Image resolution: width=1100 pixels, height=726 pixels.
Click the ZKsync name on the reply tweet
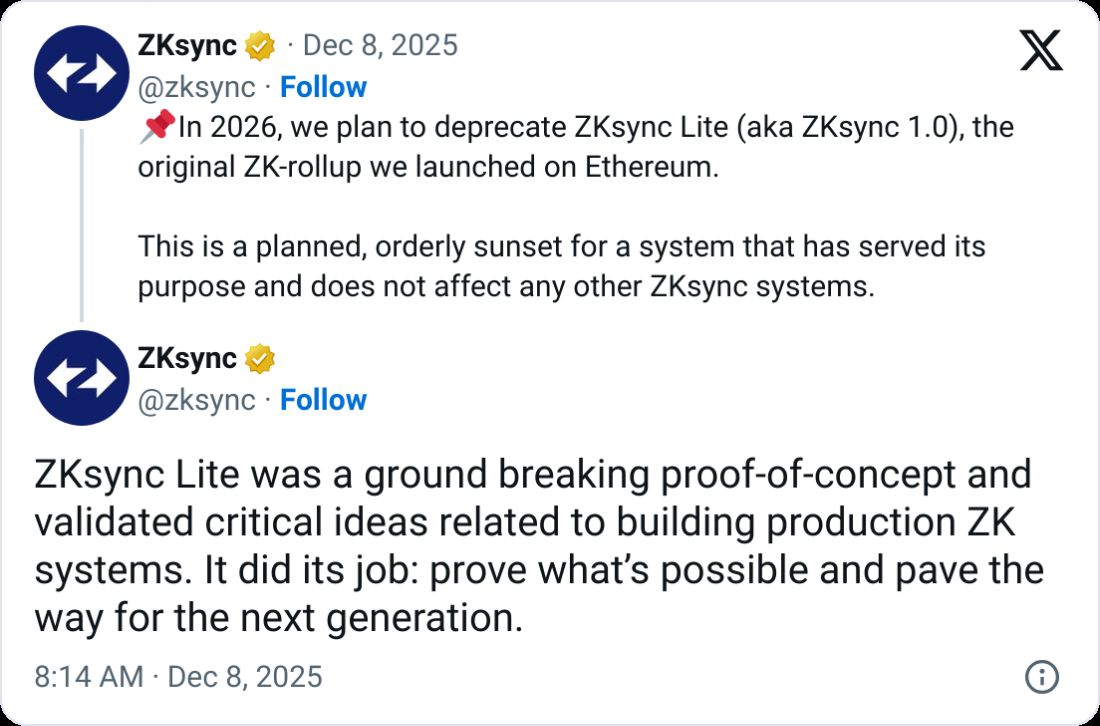(185, 357)
